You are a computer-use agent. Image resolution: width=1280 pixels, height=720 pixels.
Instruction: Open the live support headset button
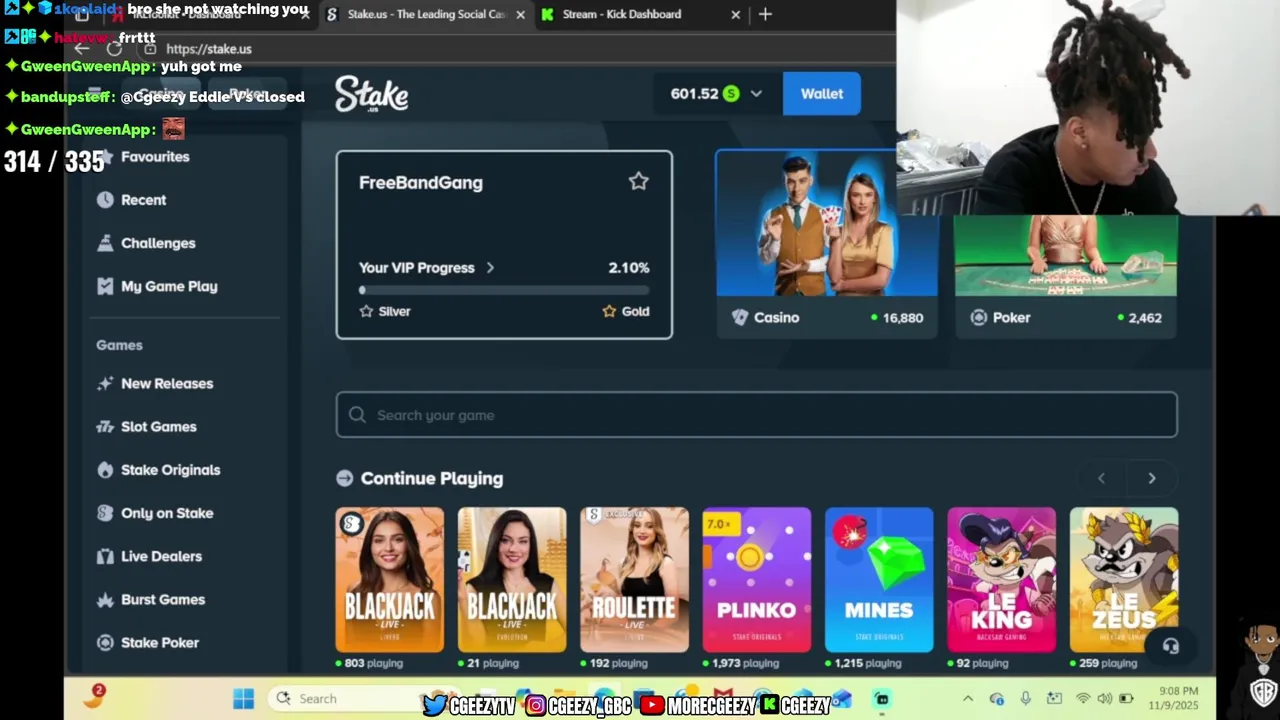click(x=1170, y=646)
